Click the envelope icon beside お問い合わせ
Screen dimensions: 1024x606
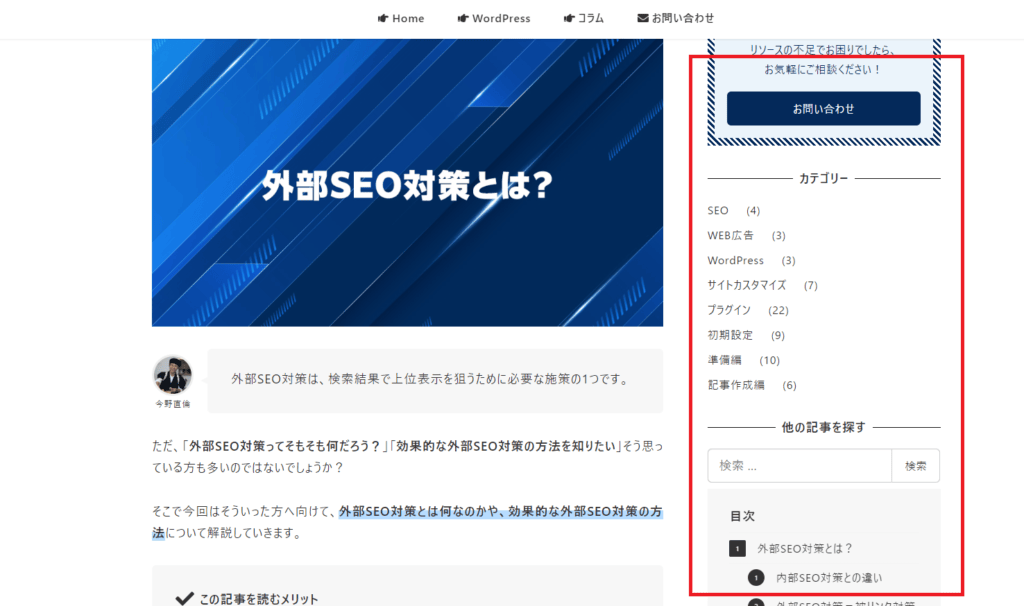pyautogui.click(x=643, y=18)
